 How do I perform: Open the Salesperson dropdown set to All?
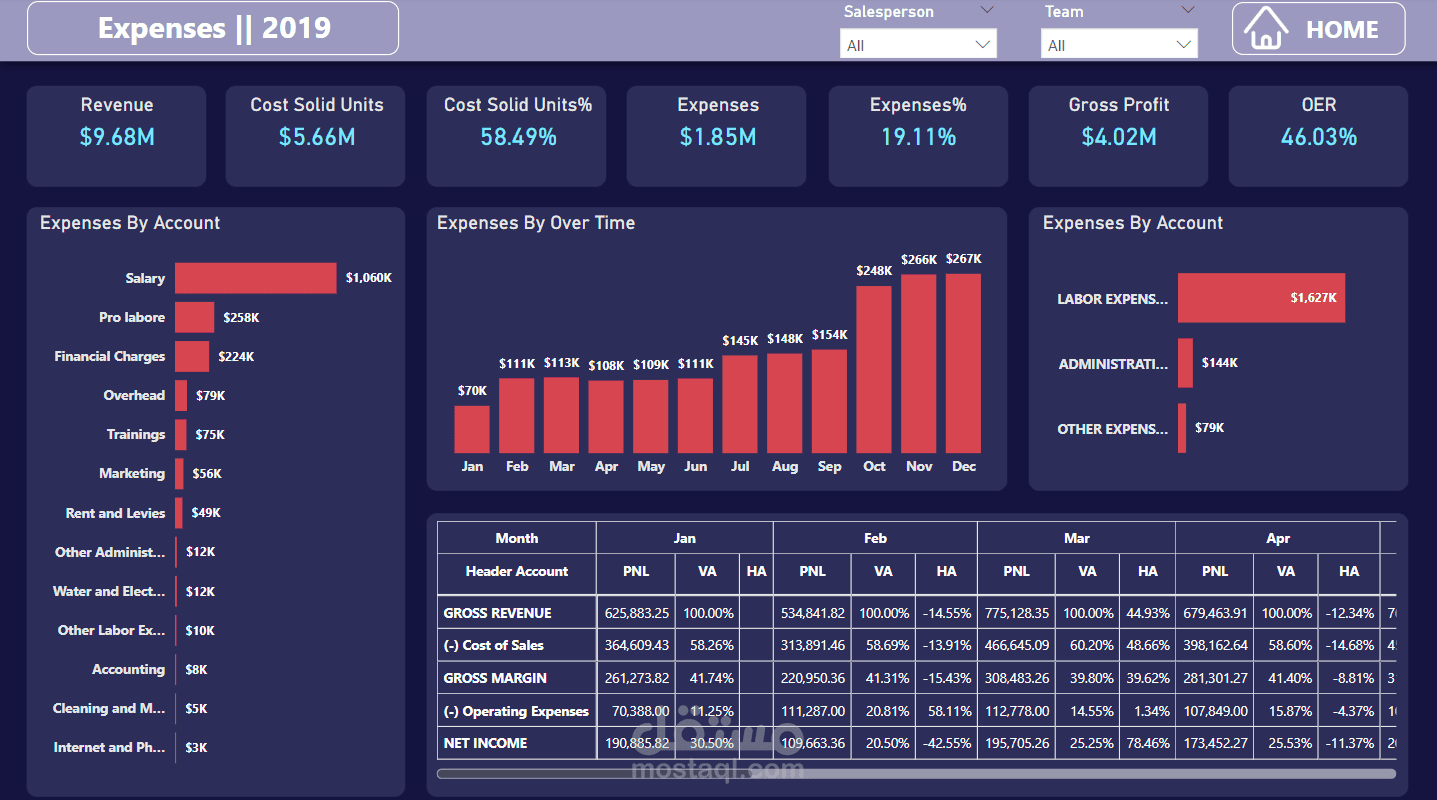click(918, 45)
